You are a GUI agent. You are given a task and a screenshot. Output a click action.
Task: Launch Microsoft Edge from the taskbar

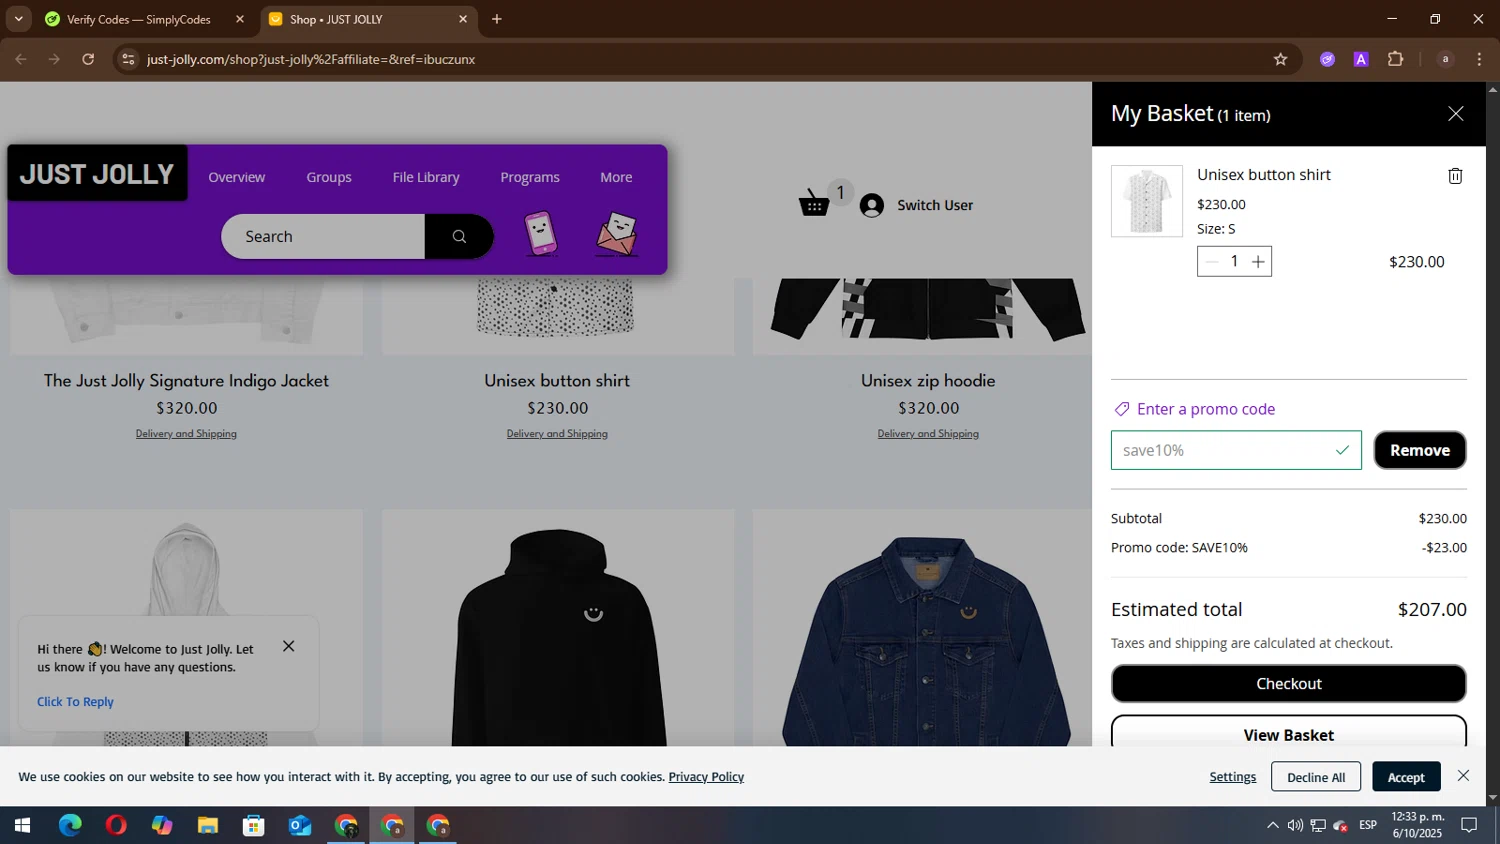(x=70, y=826)
